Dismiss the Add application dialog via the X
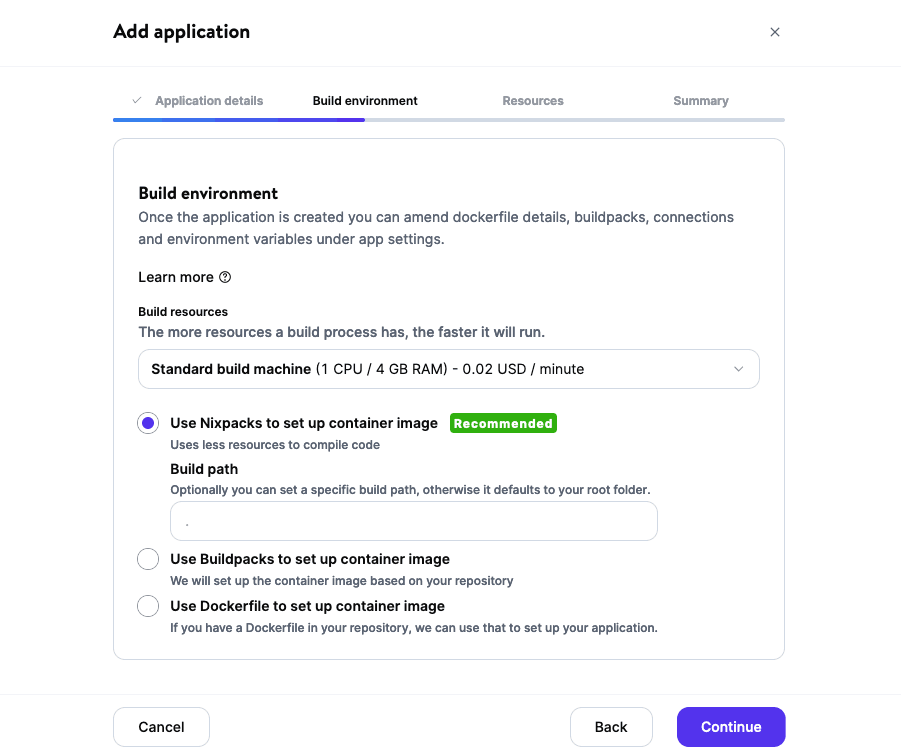The width and height of the screenshot is (901, 752). 775,32
